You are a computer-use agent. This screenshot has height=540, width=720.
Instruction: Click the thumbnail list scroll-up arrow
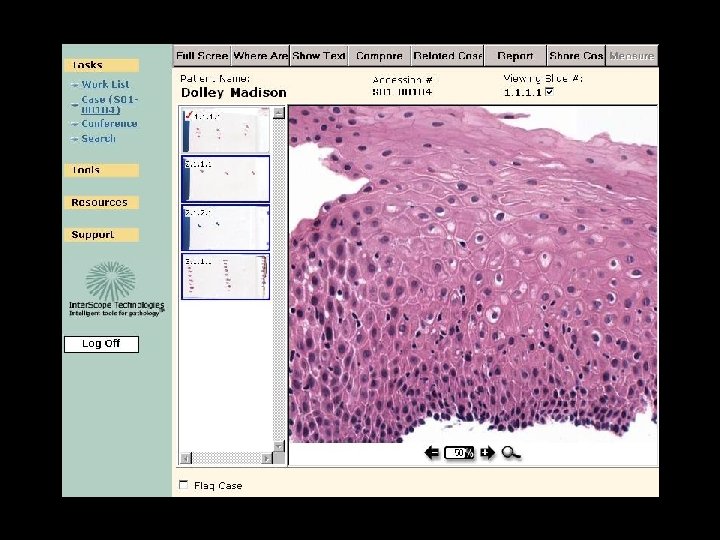tap(279, 113)
